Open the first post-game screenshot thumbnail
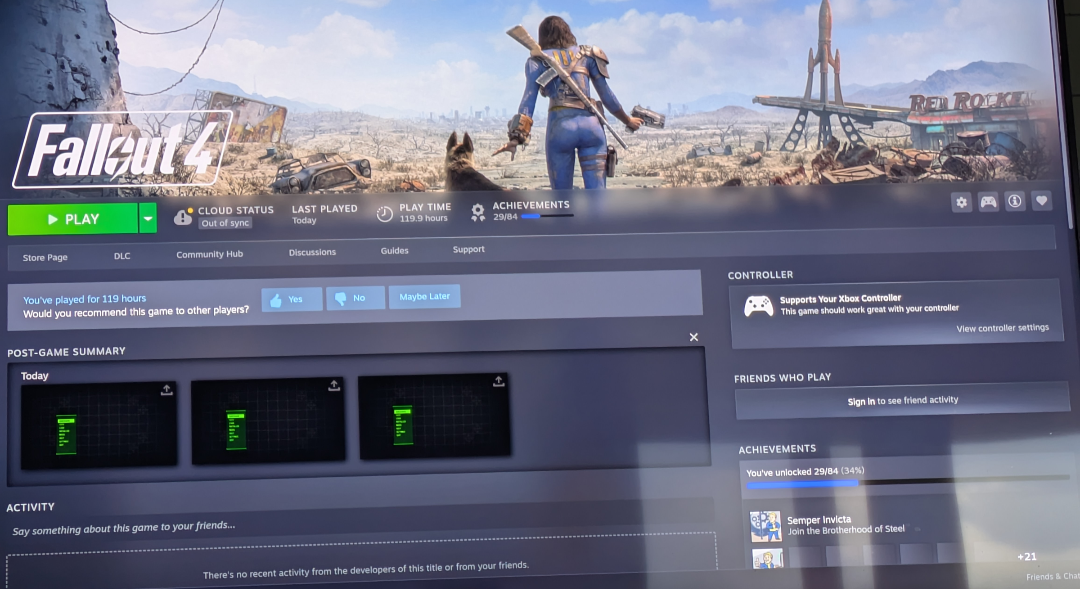This screenshot has height=589, width=1080. coord(98,426)
